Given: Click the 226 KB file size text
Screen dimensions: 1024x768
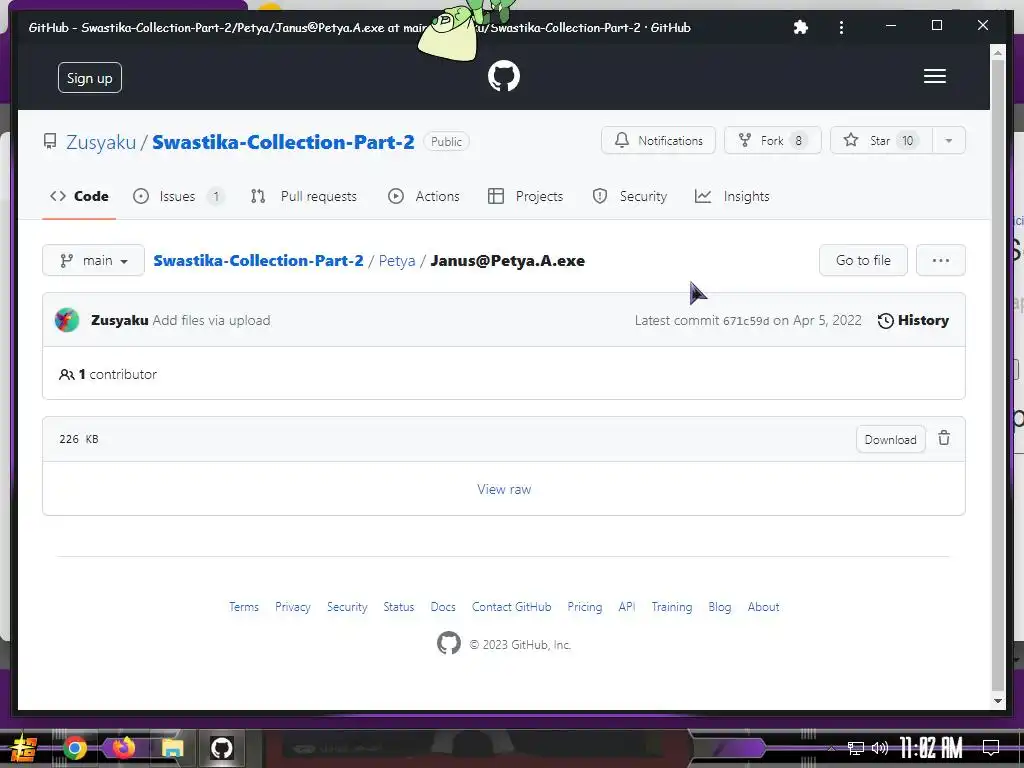Looking at the screenshot, I should pyautogui.click(x=78, y=439).
